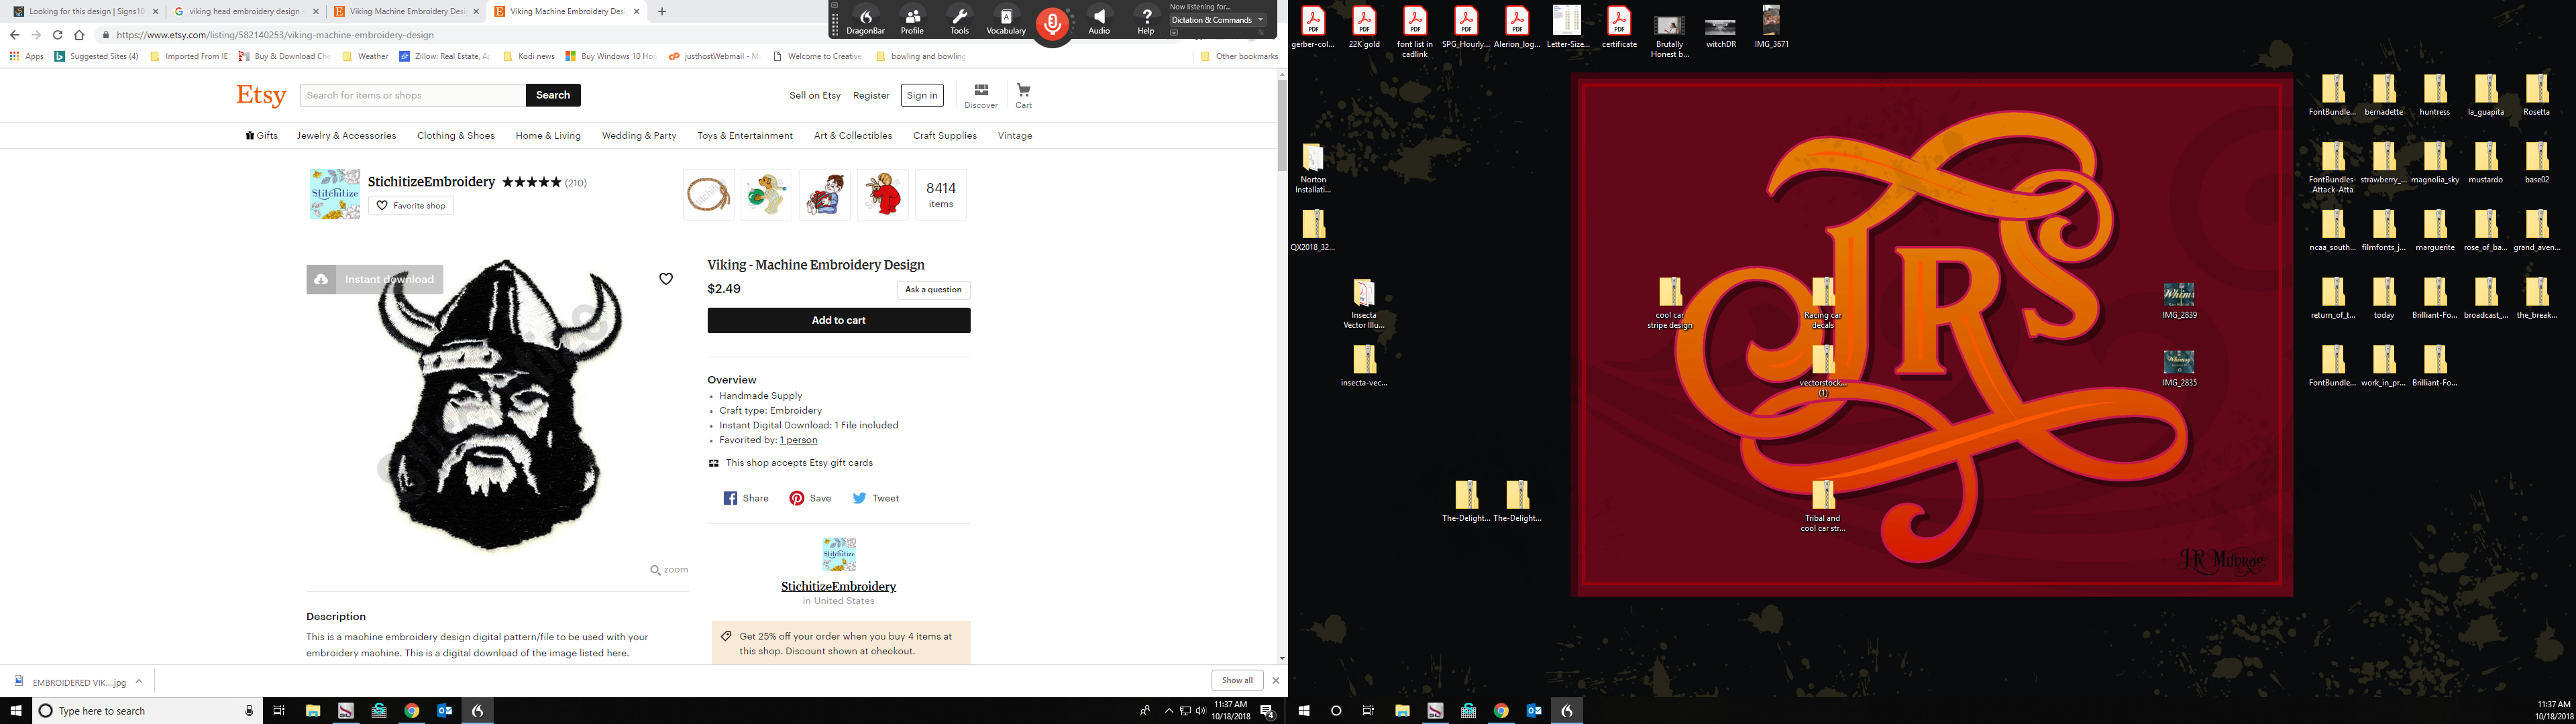The height and width of the screenshot is (724, 2576).
Task: Click the browser page vertical scrollbar
Action: point(1282,125)
